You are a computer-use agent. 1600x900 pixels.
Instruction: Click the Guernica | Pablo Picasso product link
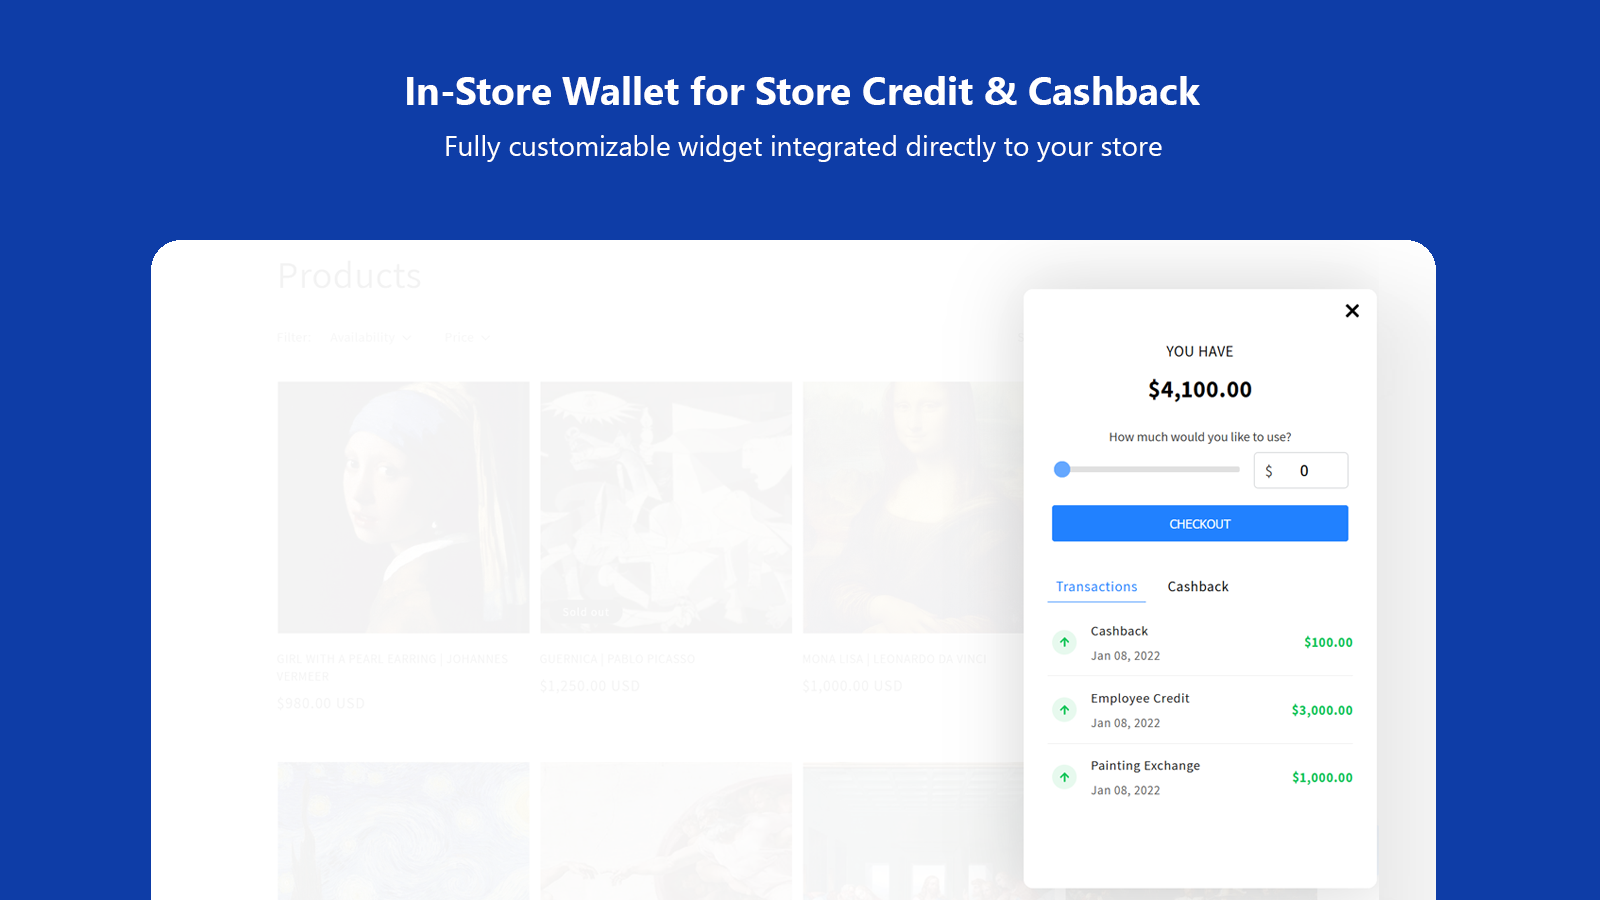(617, 659)
